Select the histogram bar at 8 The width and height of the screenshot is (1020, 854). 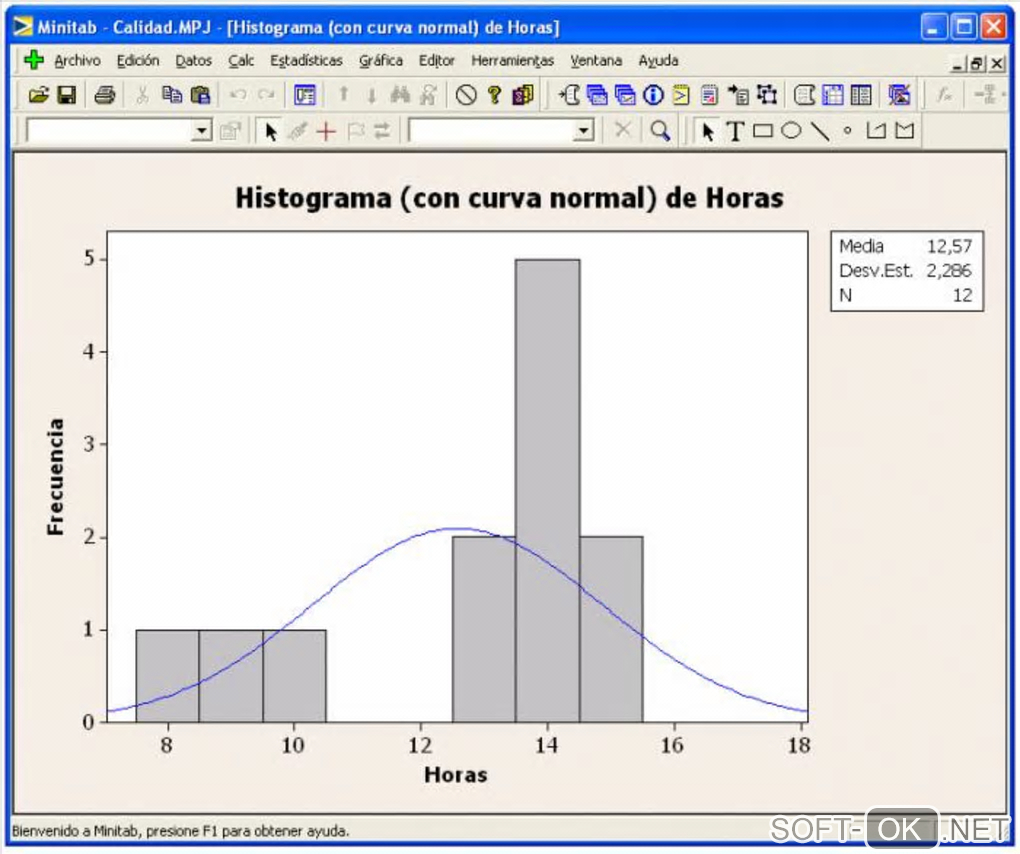[x=167, y=676]
